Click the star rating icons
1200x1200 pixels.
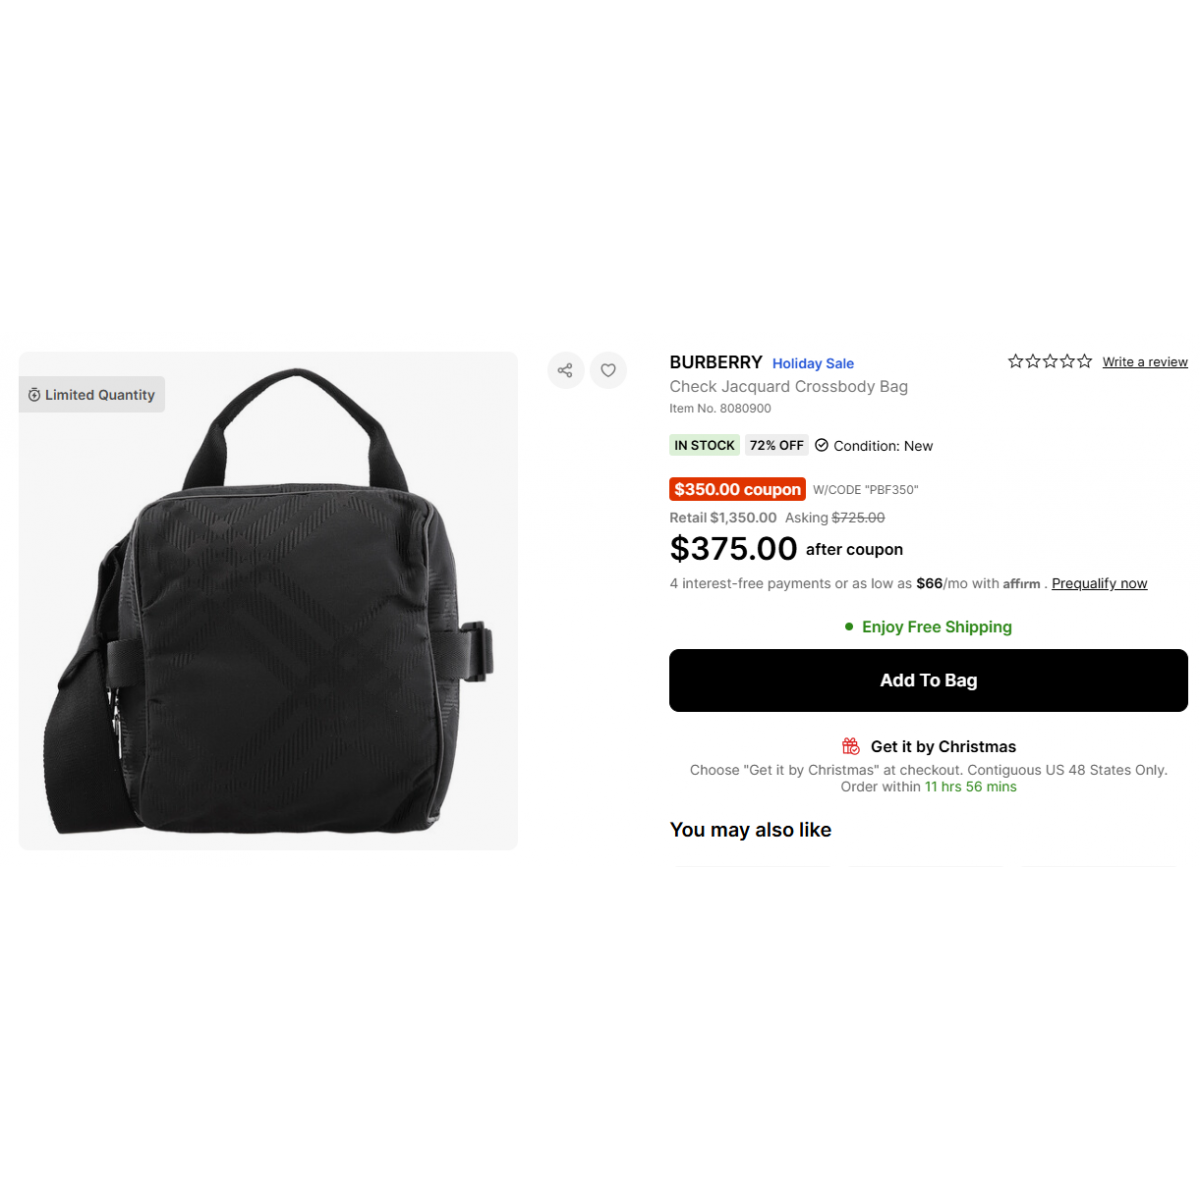pyautogui.click(x=1050, y=361)
